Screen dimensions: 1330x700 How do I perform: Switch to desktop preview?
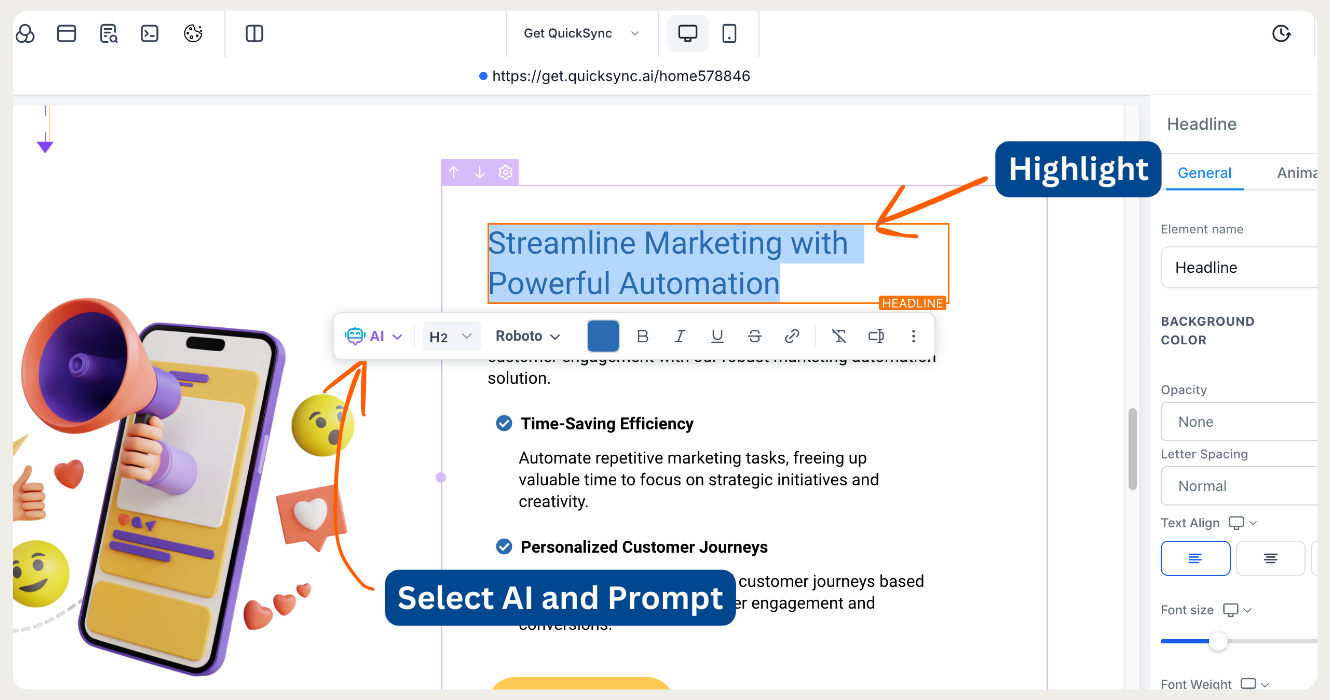tap(688, 34)
